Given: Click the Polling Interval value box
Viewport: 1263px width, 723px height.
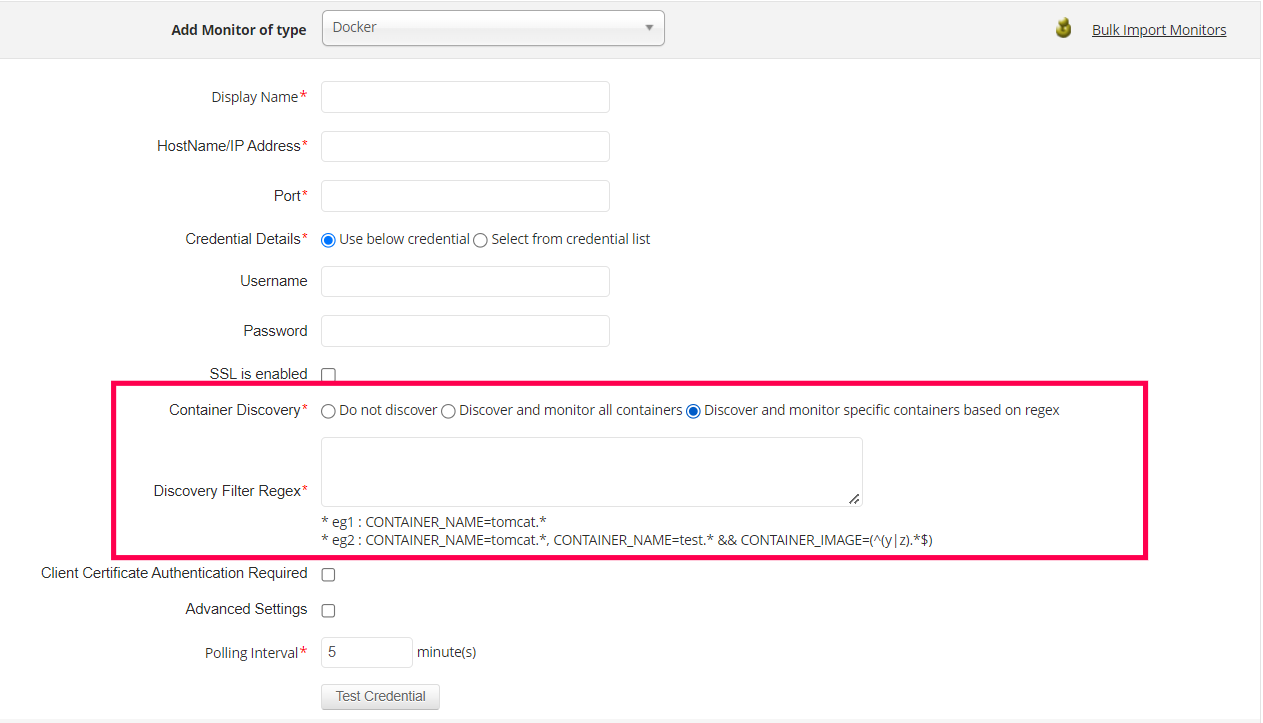Looking at the screenshot, I should pos(366,652).
